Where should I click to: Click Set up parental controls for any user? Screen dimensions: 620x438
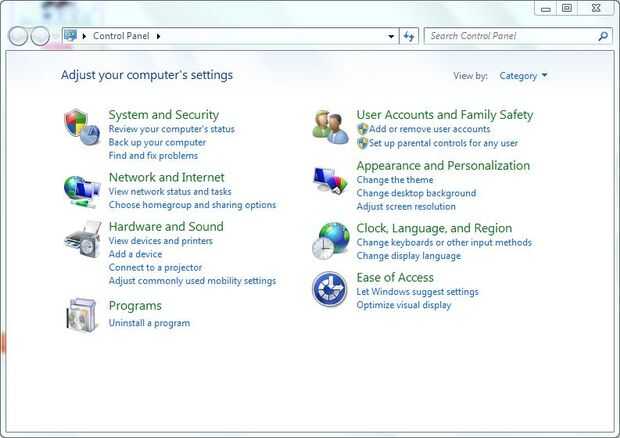click(x=443, y=143)
